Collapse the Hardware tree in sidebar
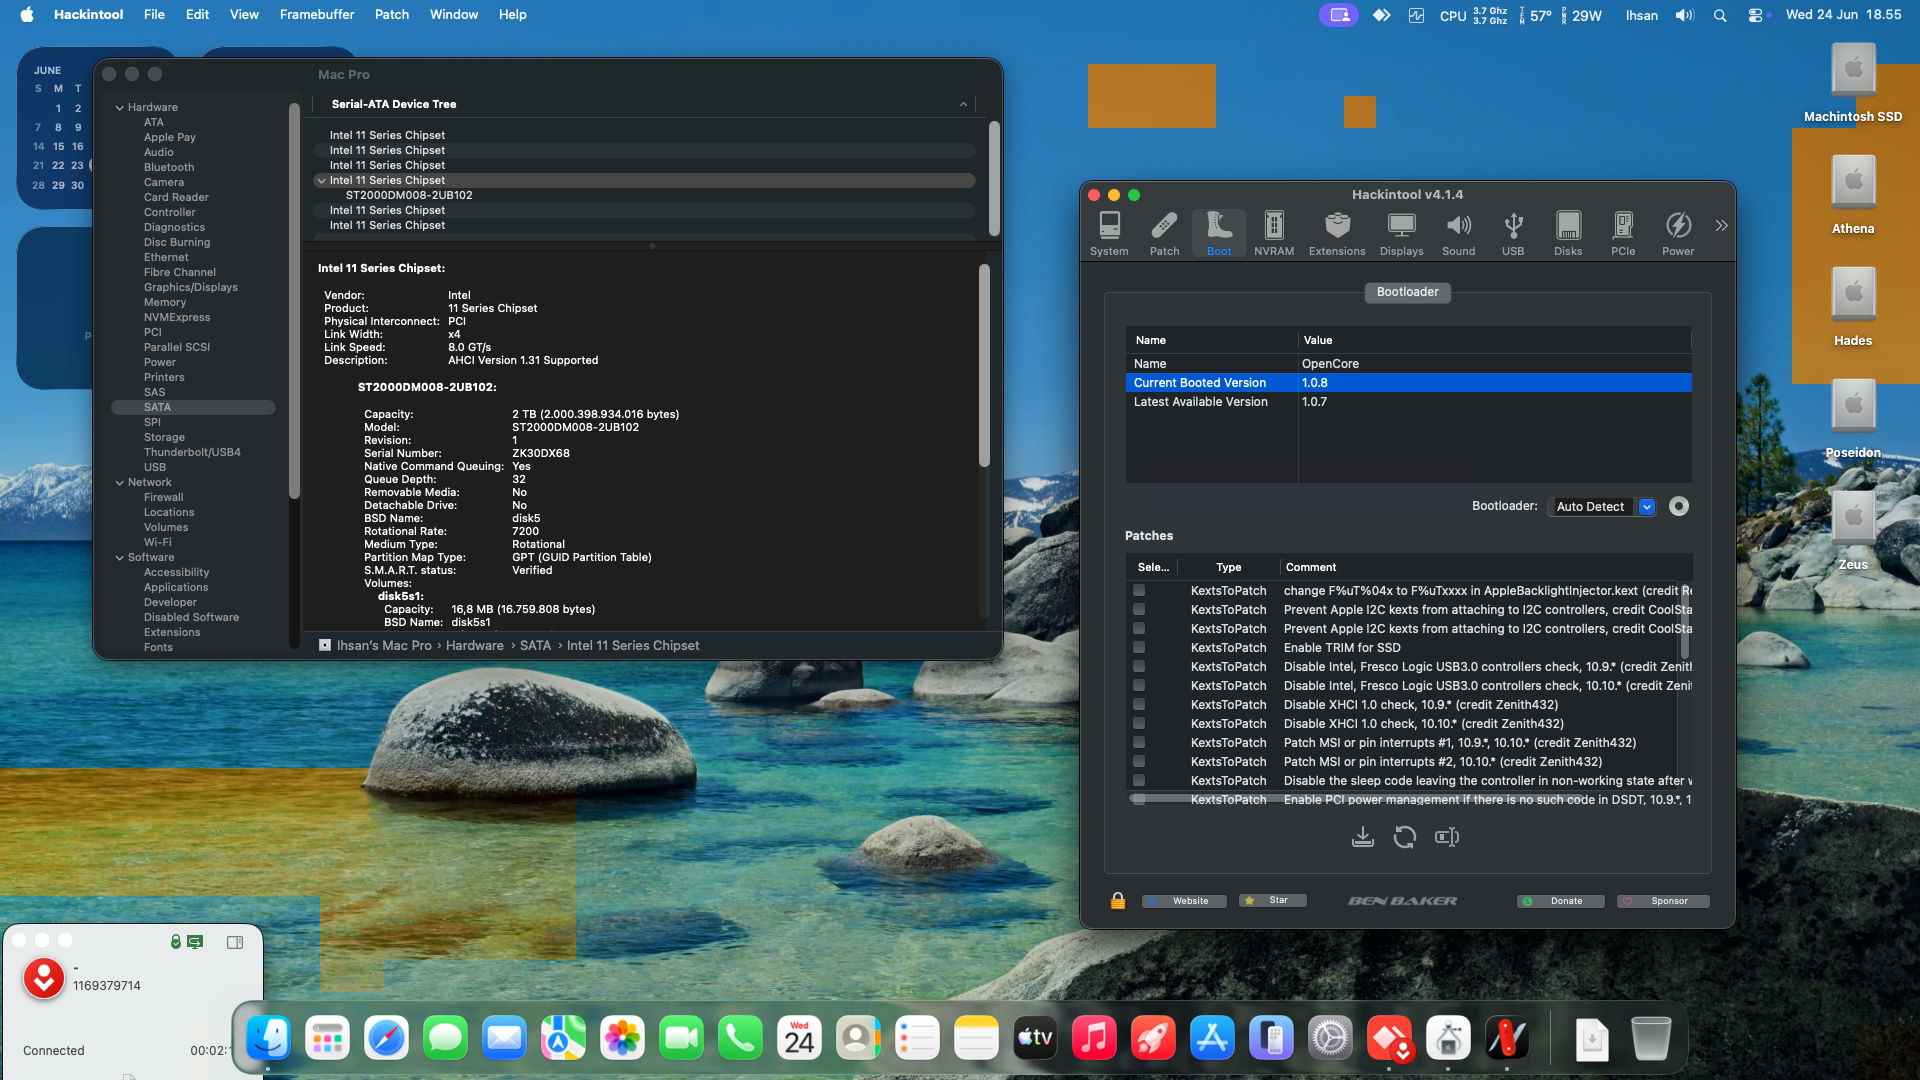 tap(120, 107)
